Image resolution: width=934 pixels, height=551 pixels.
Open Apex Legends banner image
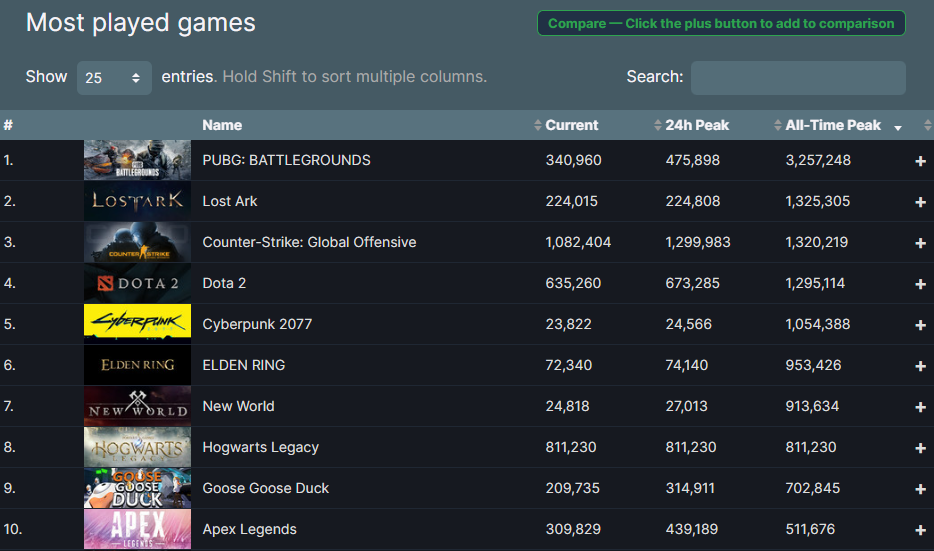138,529
